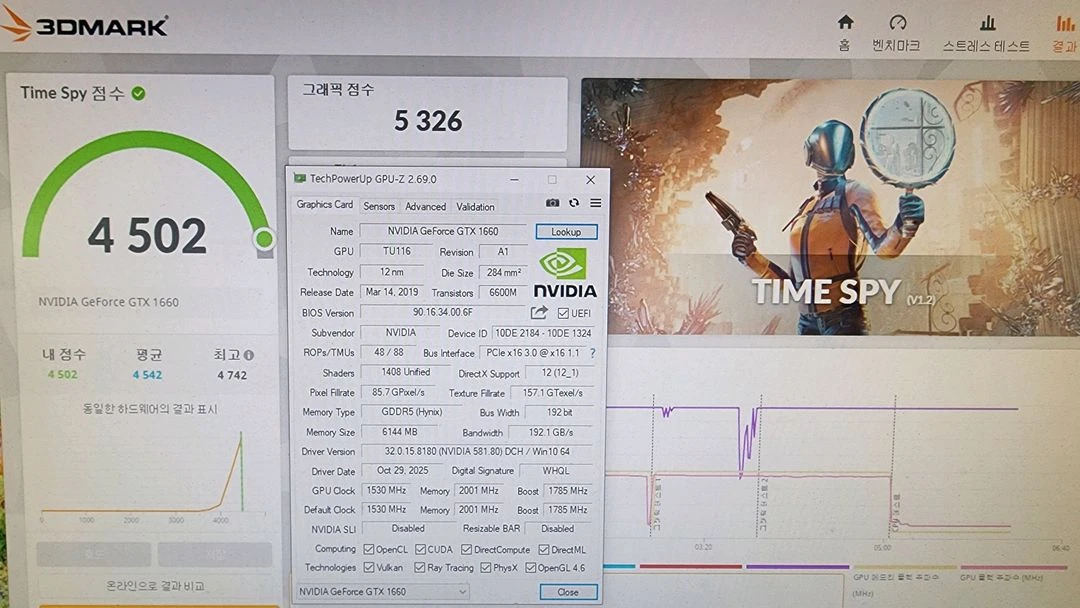Click the Digital Signature value WHQL

point(556,471)
